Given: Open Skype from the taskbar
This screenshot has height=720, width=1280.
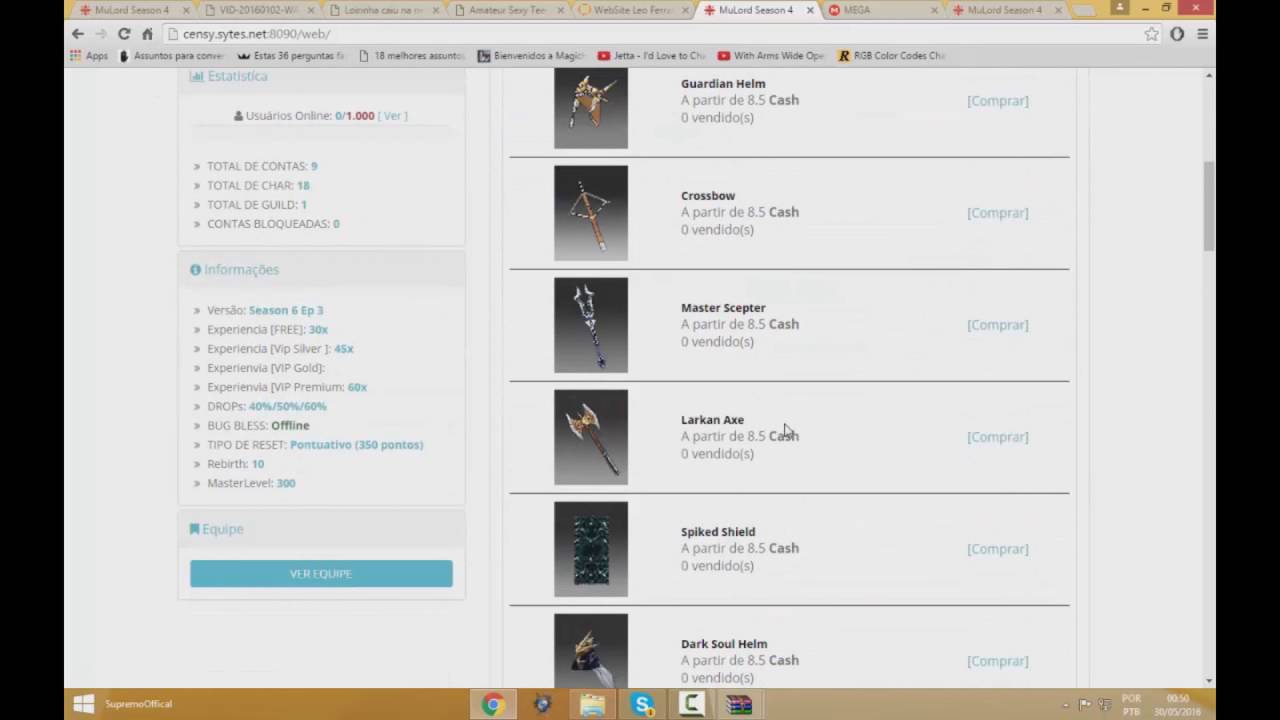Looking at the screenshot, I should (643, 704).
